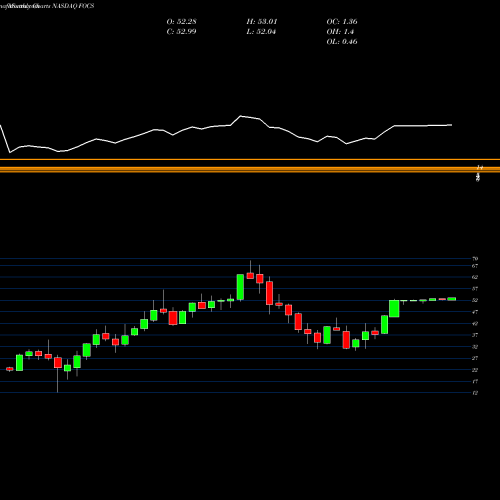The height and width of the screenshot is (500, 500).
Task: Click the low value L: 52.04
Action: point(261,32)
